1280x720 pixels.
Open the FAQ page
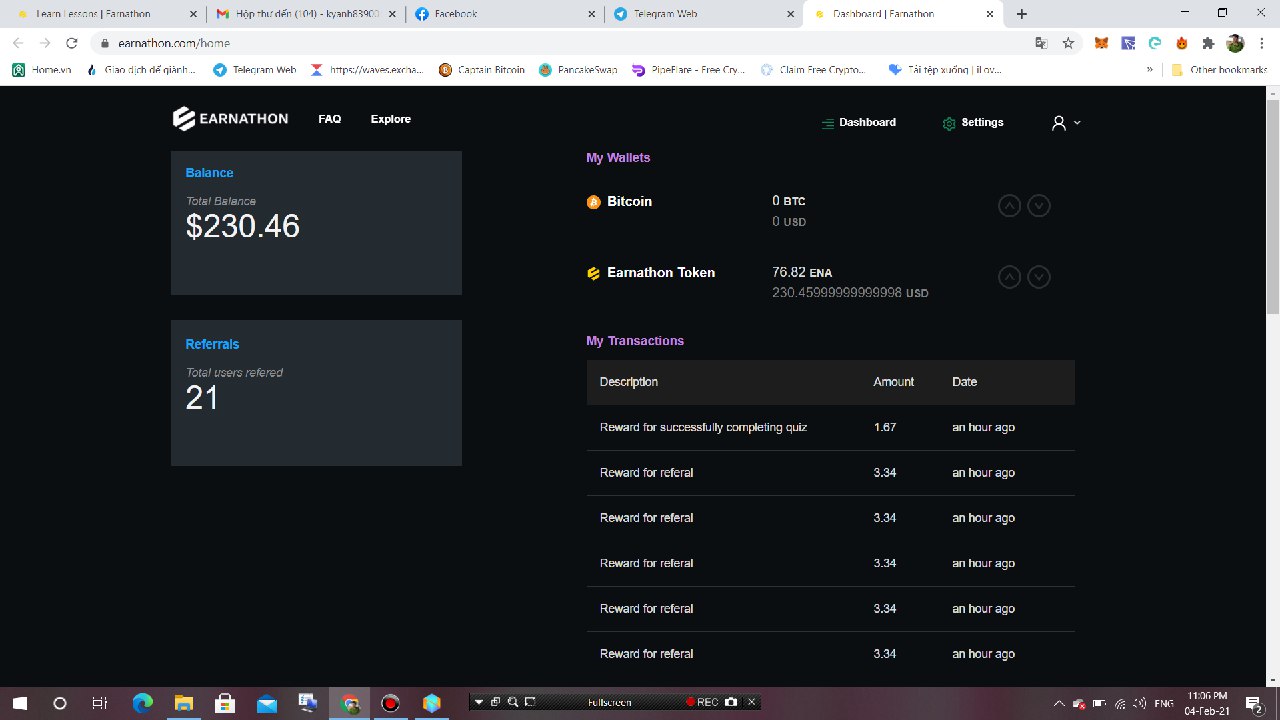(330, 119)
